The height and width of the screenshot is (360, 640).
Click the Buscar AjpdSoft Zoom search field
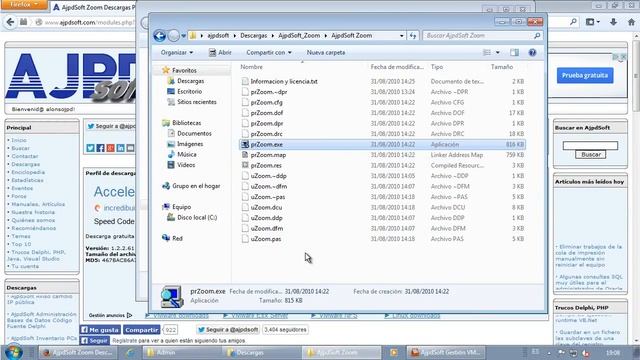[483, 36]
